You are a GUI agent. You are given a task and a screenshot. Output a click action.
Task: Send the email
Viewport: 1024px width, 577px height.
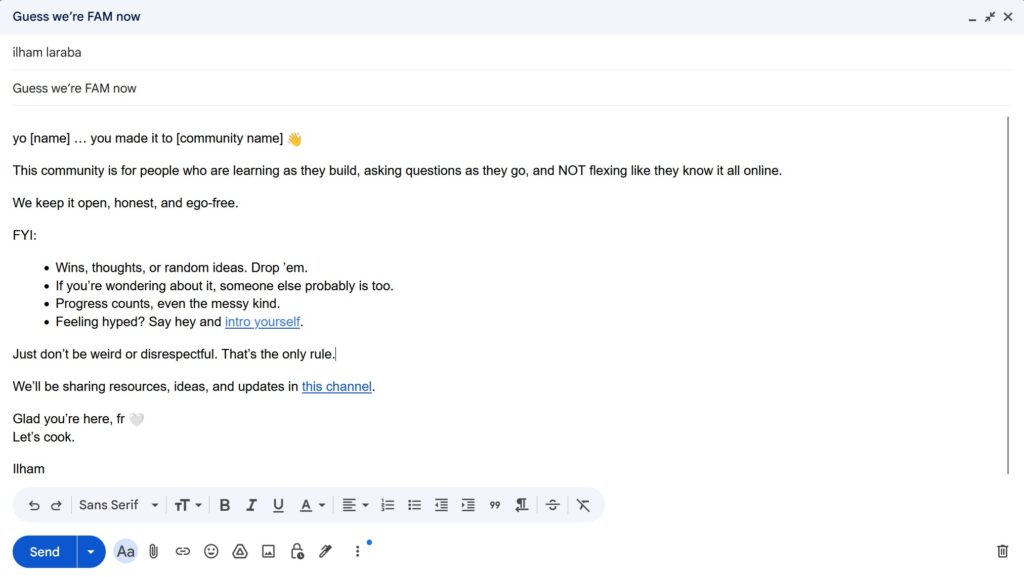[45, 551]
